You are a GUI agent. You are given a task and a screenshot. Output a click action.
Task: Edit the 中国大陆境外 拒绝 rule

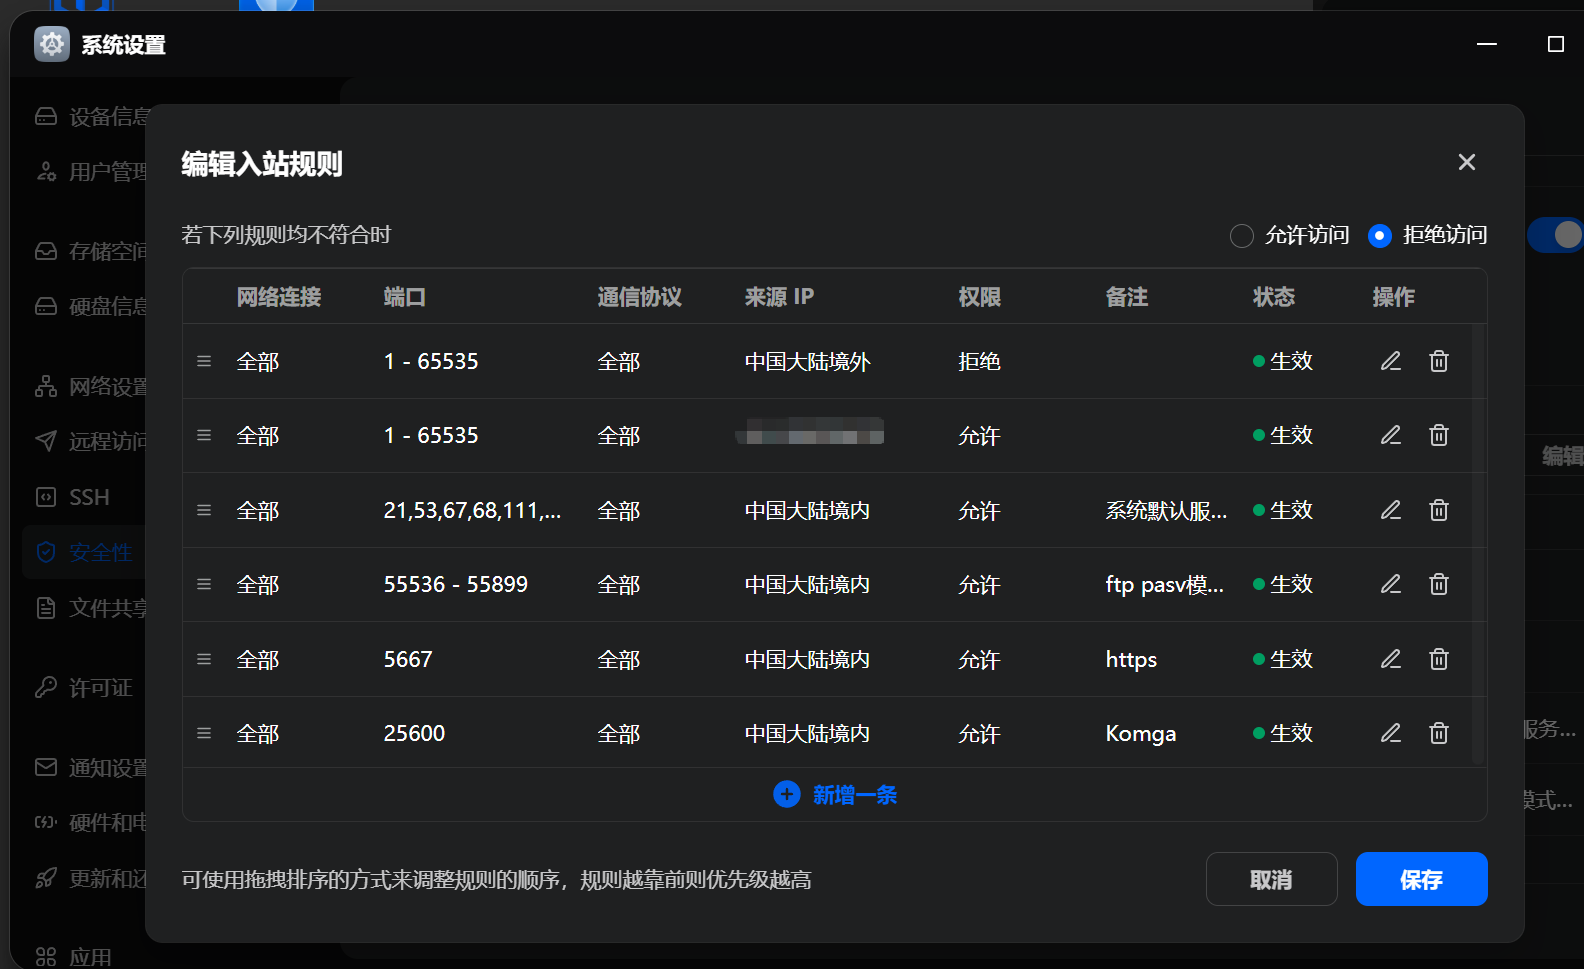coord(1391,361)
